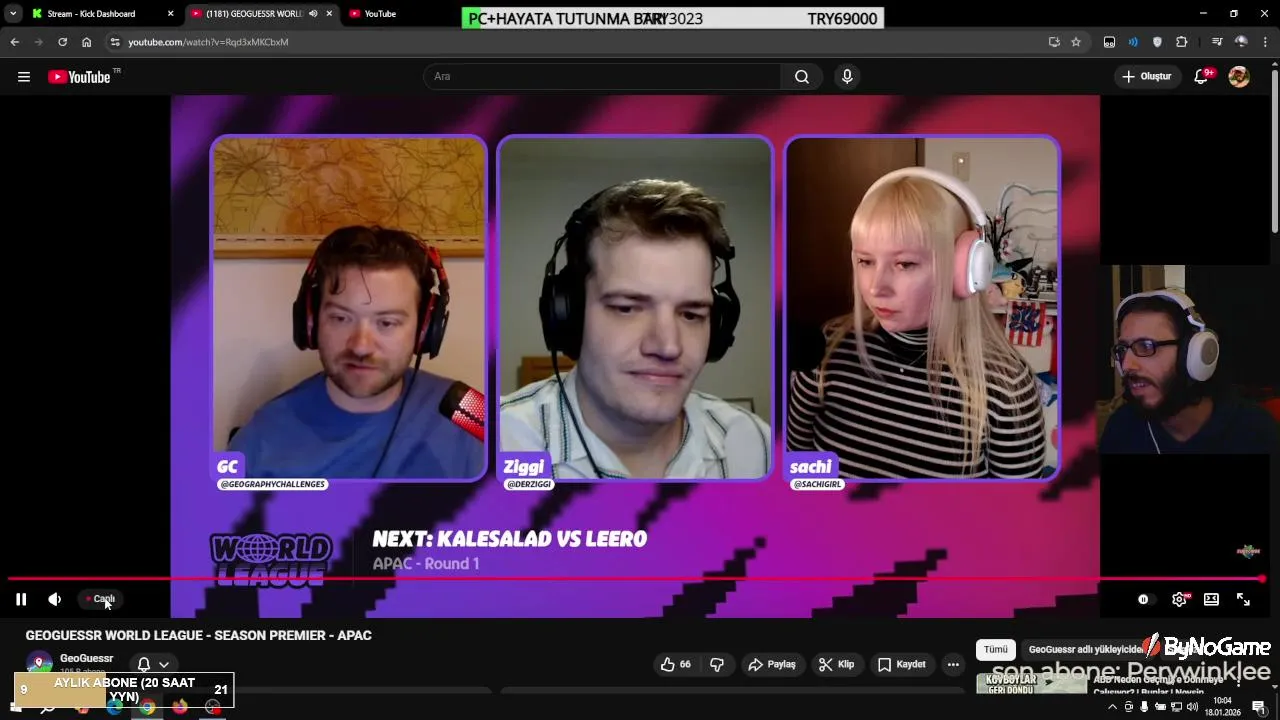Open YouTube notifications bell
Screen dimensions: 1280x720
pos(1201,77)
